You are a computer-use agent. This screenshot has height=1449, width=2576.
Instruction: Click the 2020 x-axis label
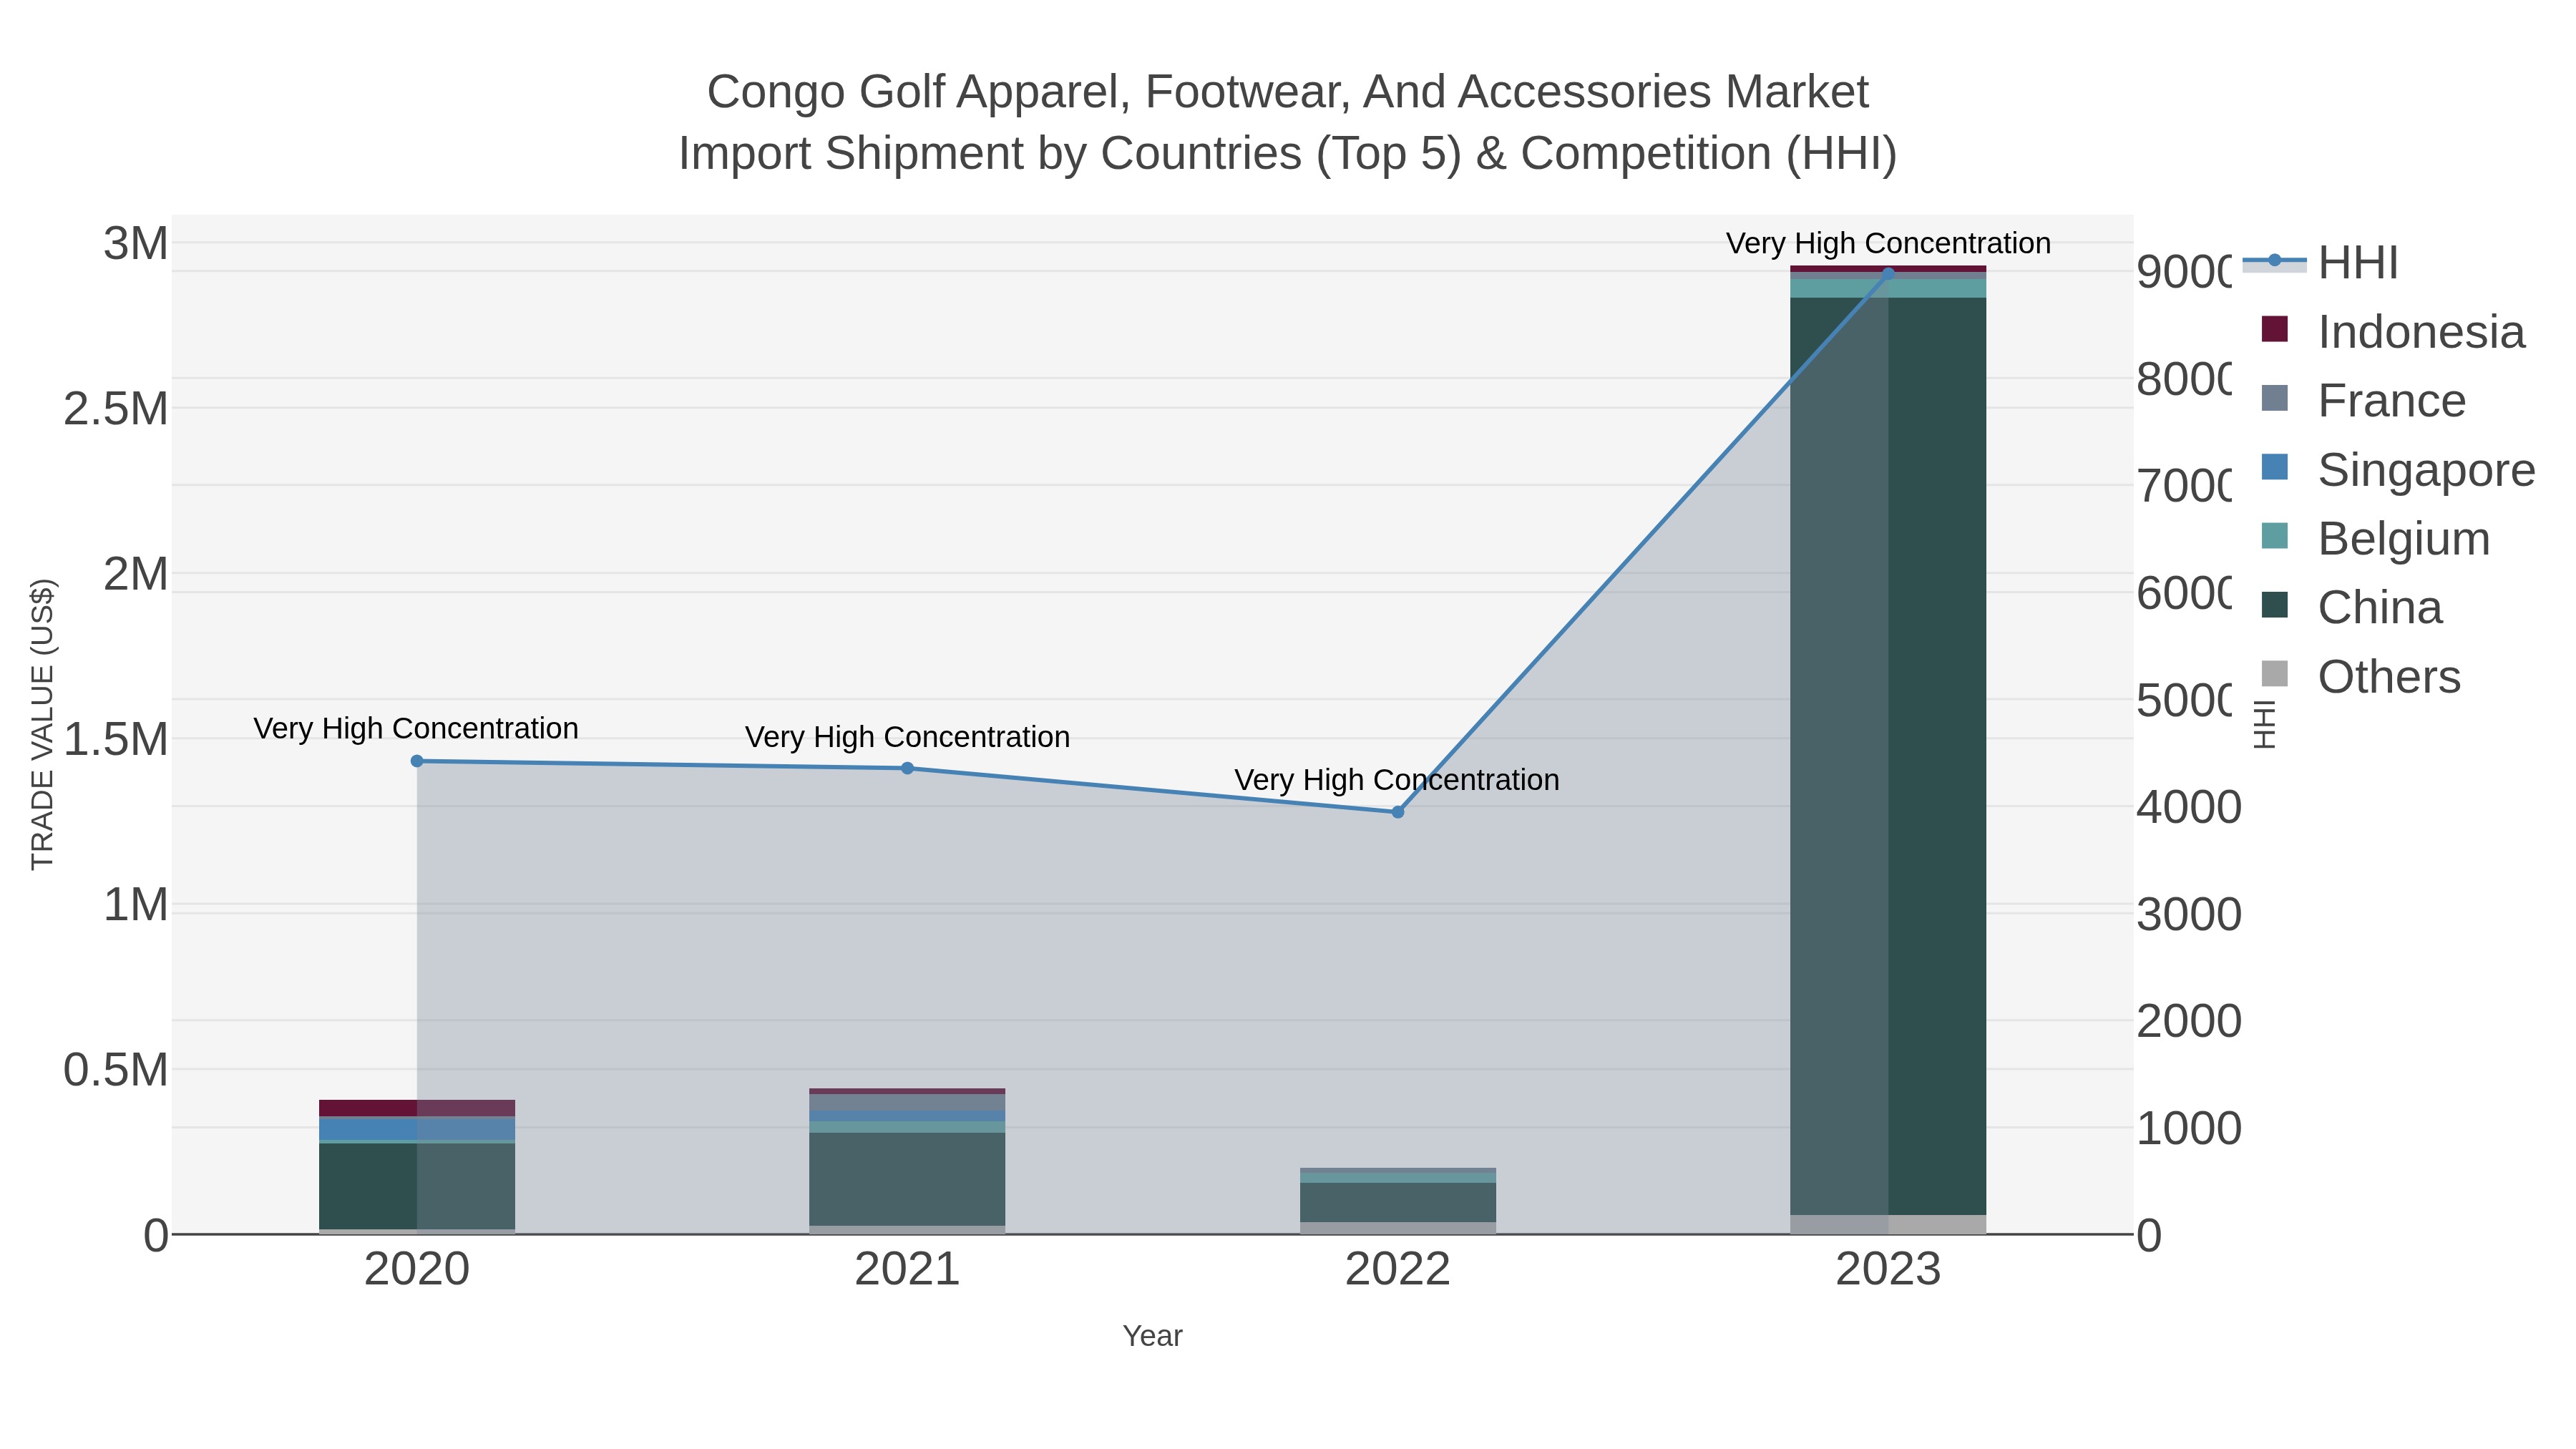point(417,1269)
